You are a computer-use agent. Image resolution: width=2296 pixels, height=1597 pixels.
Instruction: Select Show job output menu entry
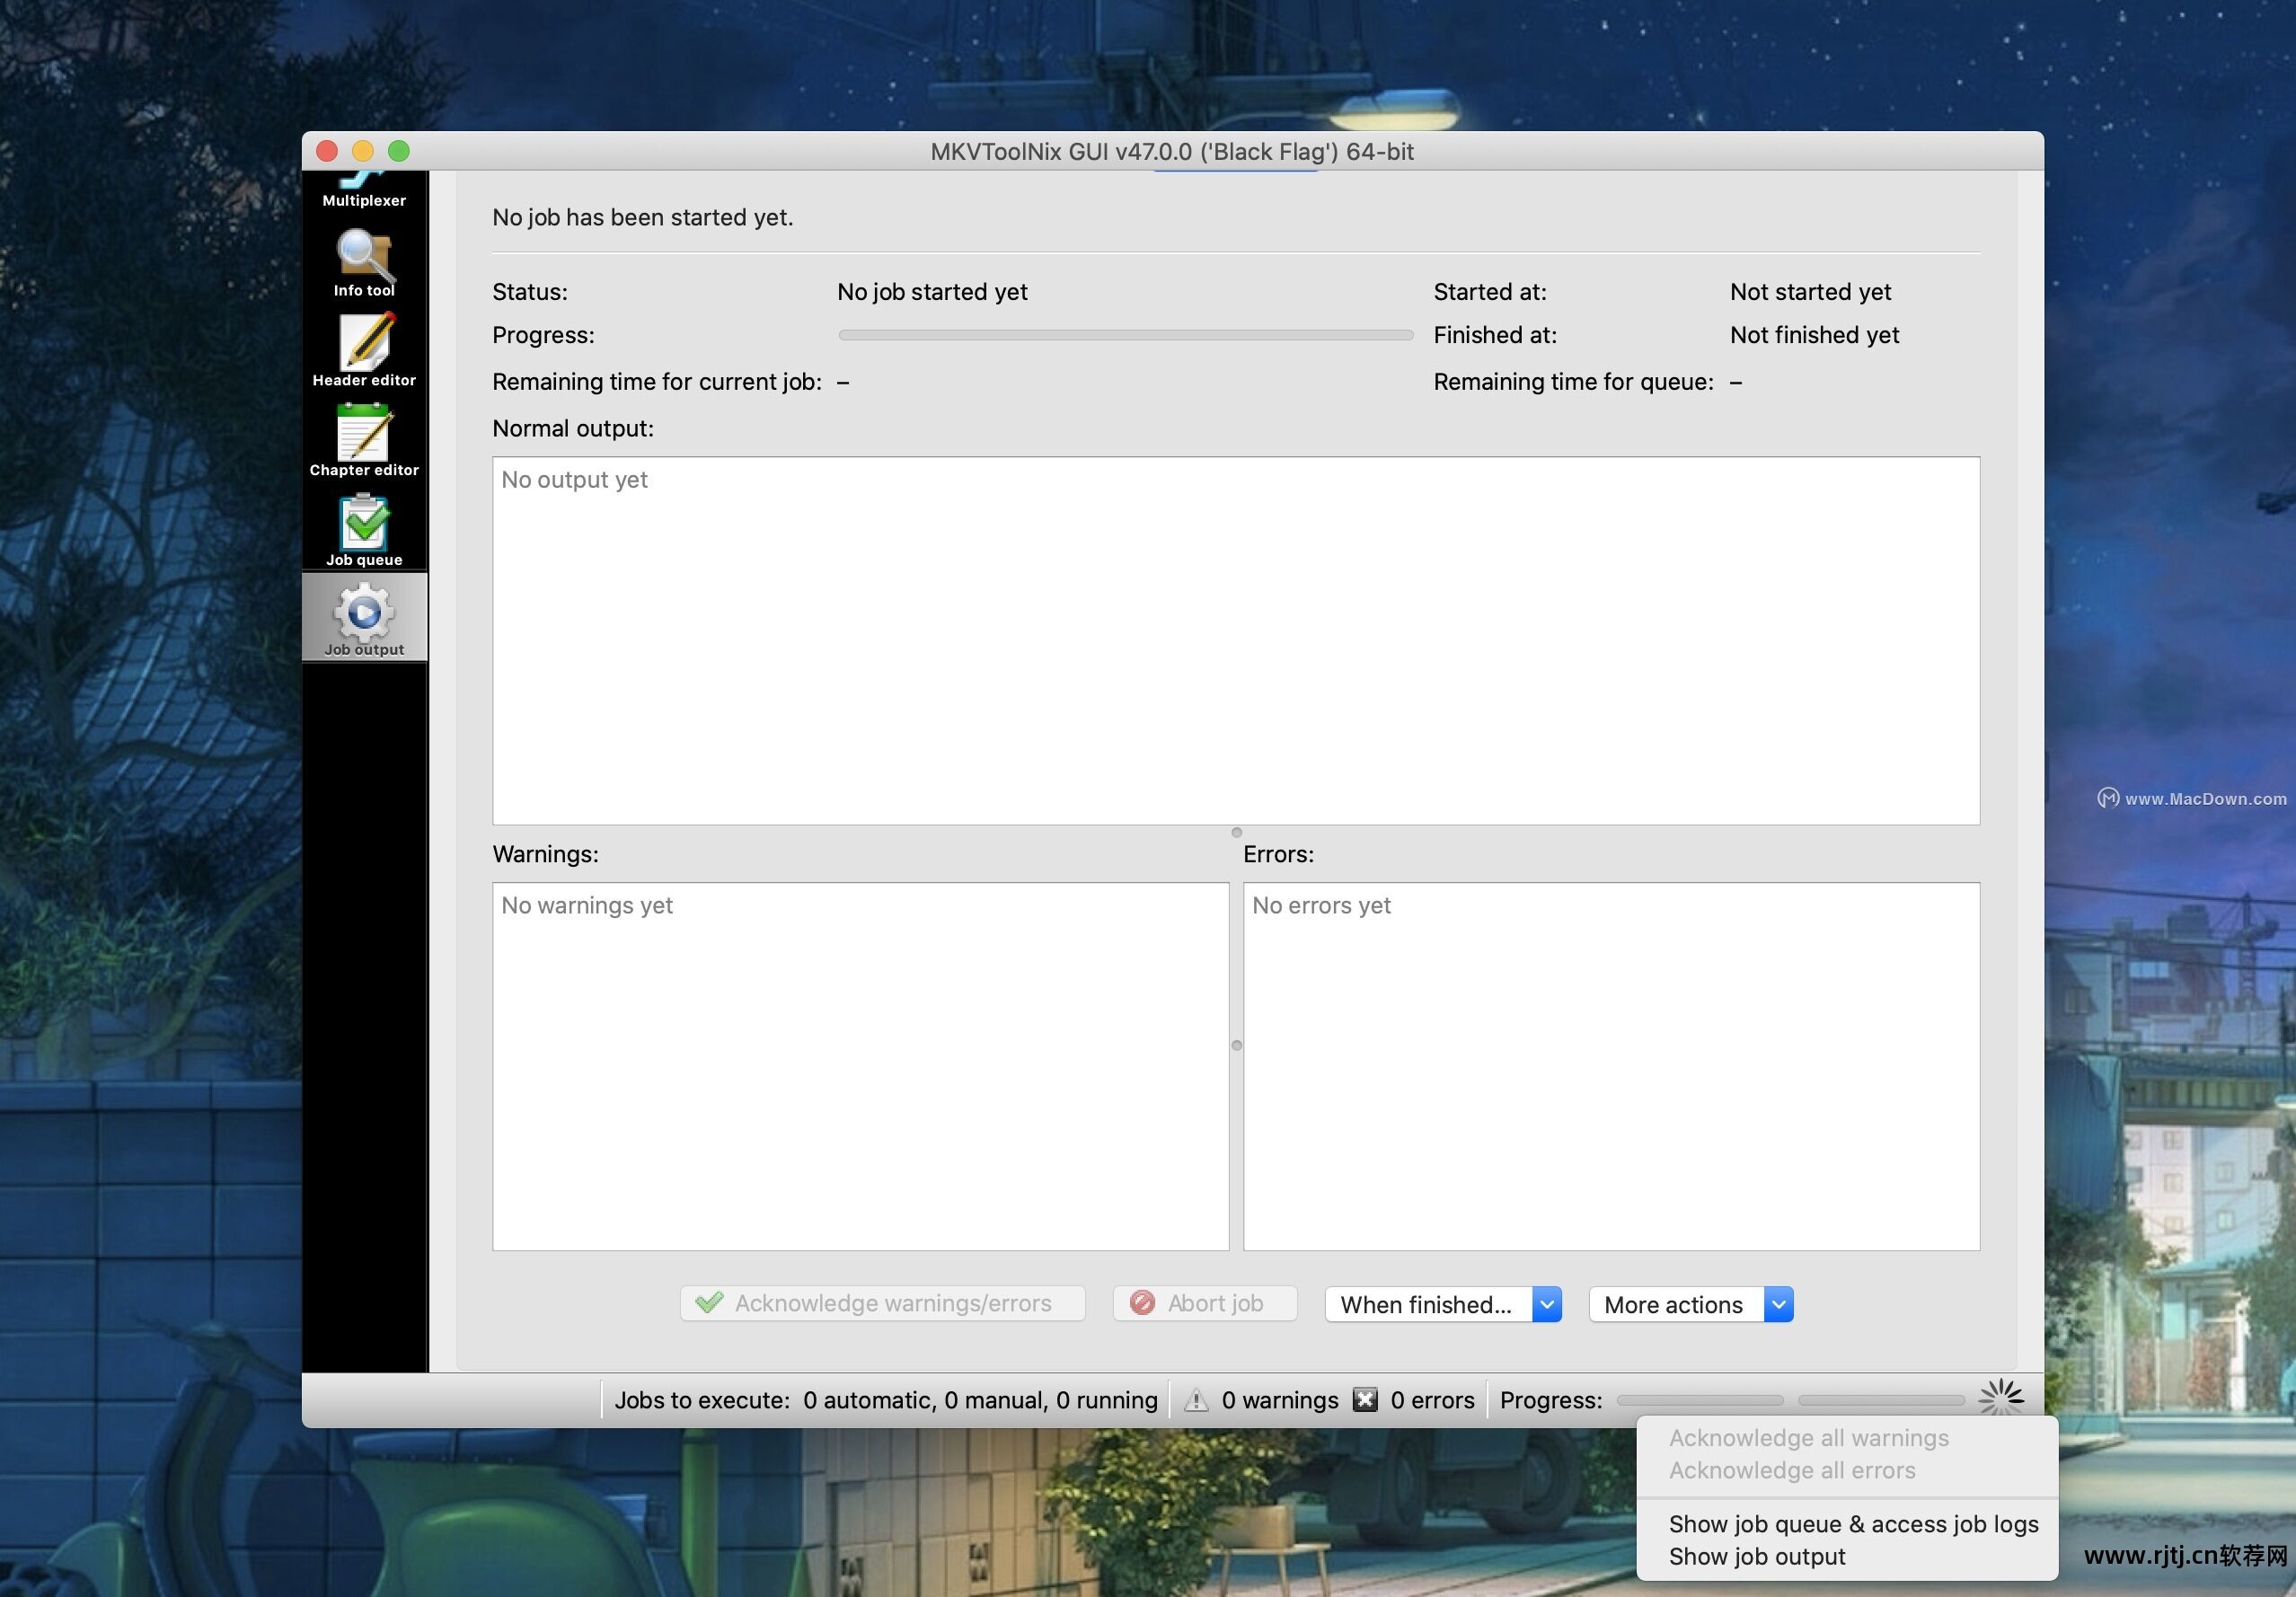[x=1757, y=1556]
